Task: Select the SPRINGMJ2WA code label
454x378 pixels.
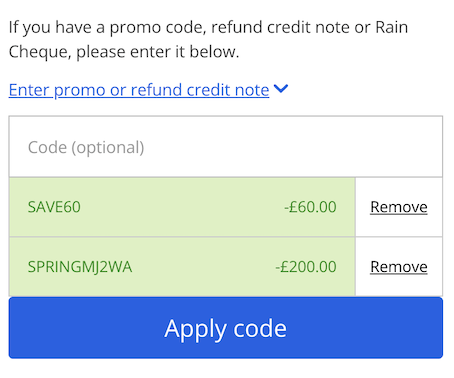Action: (80, 267)
